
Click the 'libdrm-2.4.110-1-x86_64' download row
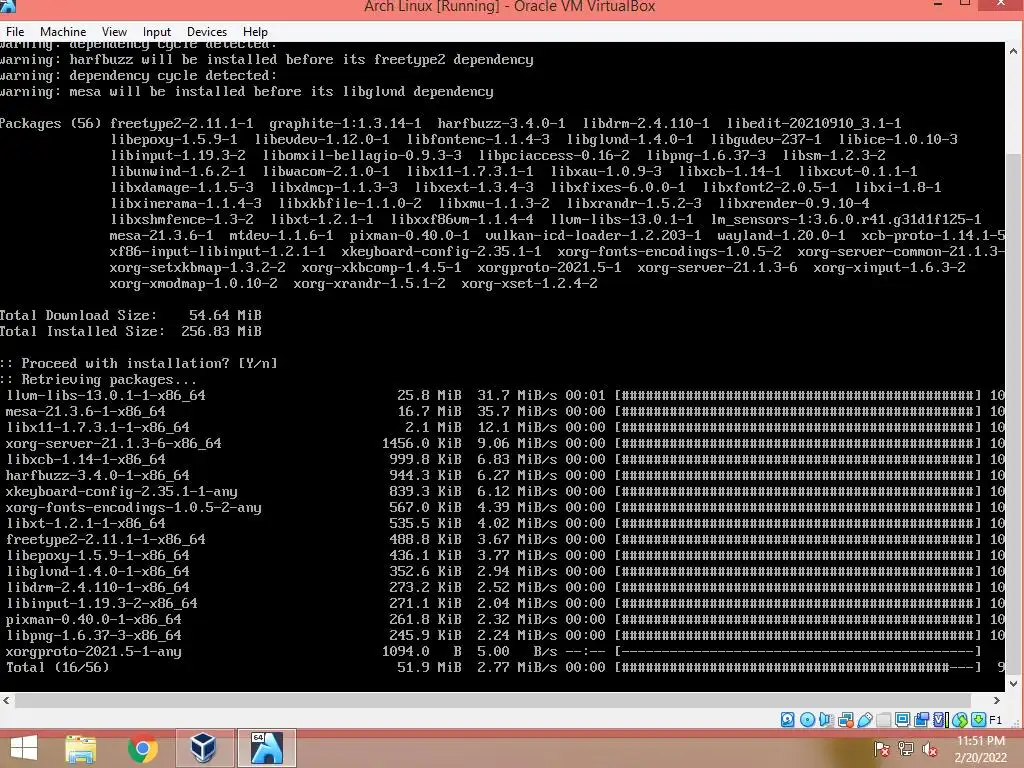point(502,587)
